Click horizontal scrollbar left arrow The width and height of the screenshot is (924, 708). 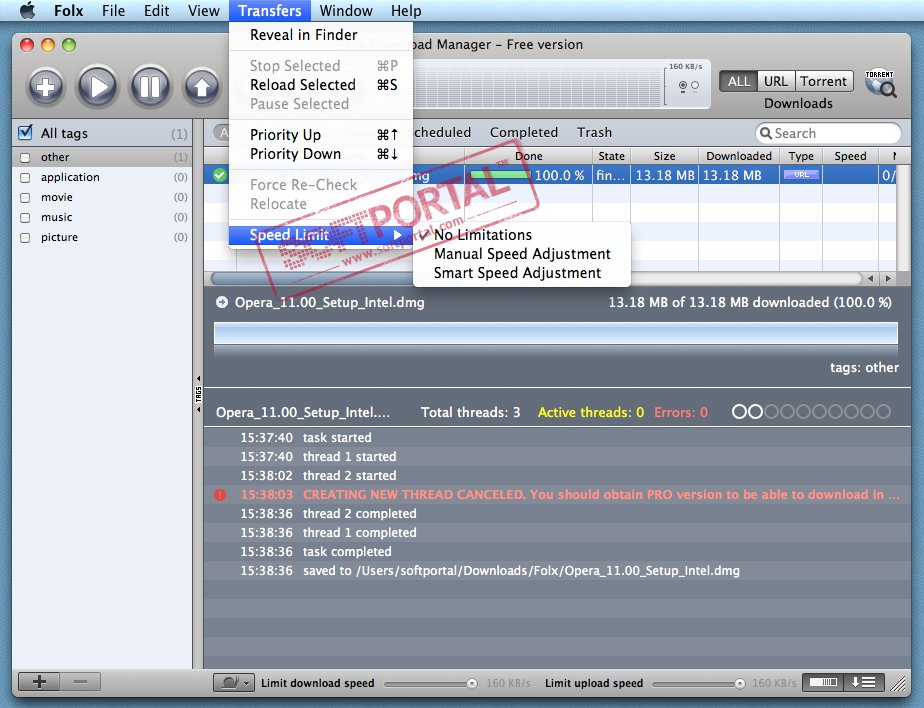(870, 278)
